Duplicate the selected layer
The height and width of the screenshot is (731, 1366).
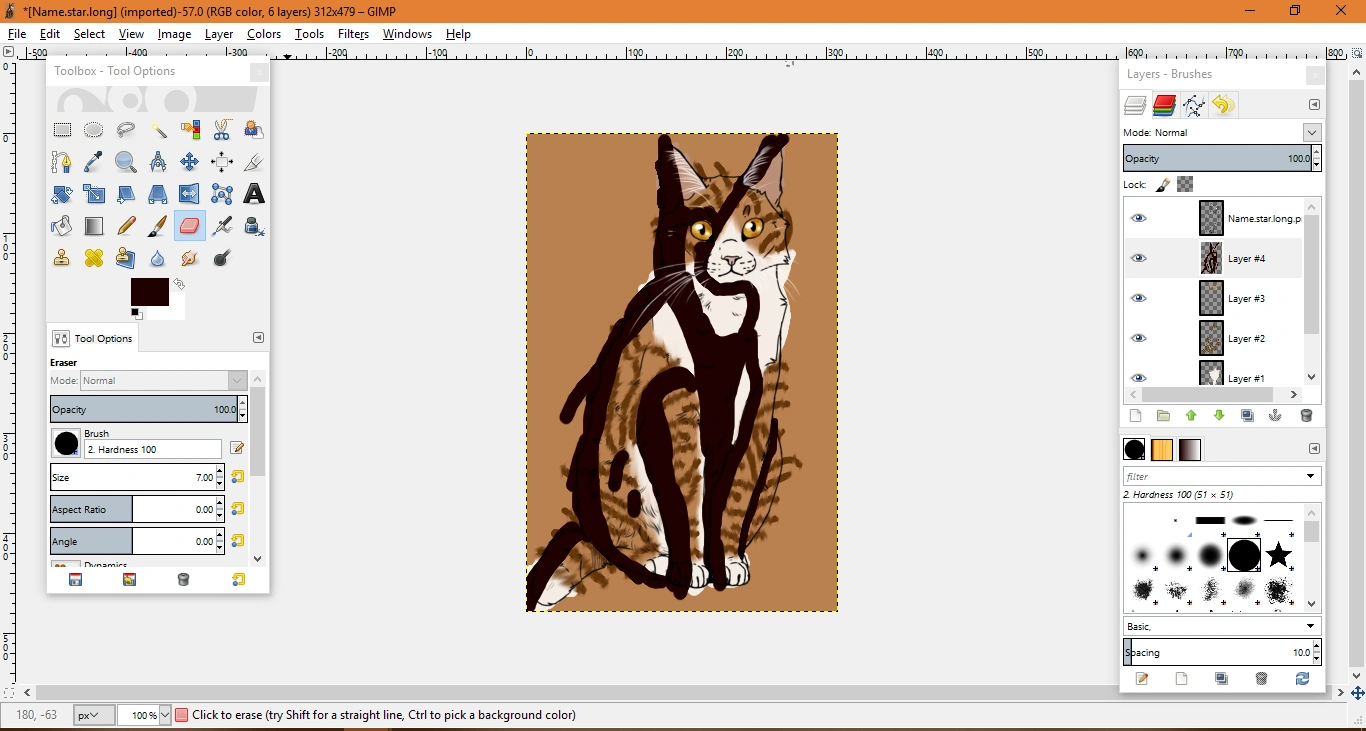click(x=1248, y=416)
